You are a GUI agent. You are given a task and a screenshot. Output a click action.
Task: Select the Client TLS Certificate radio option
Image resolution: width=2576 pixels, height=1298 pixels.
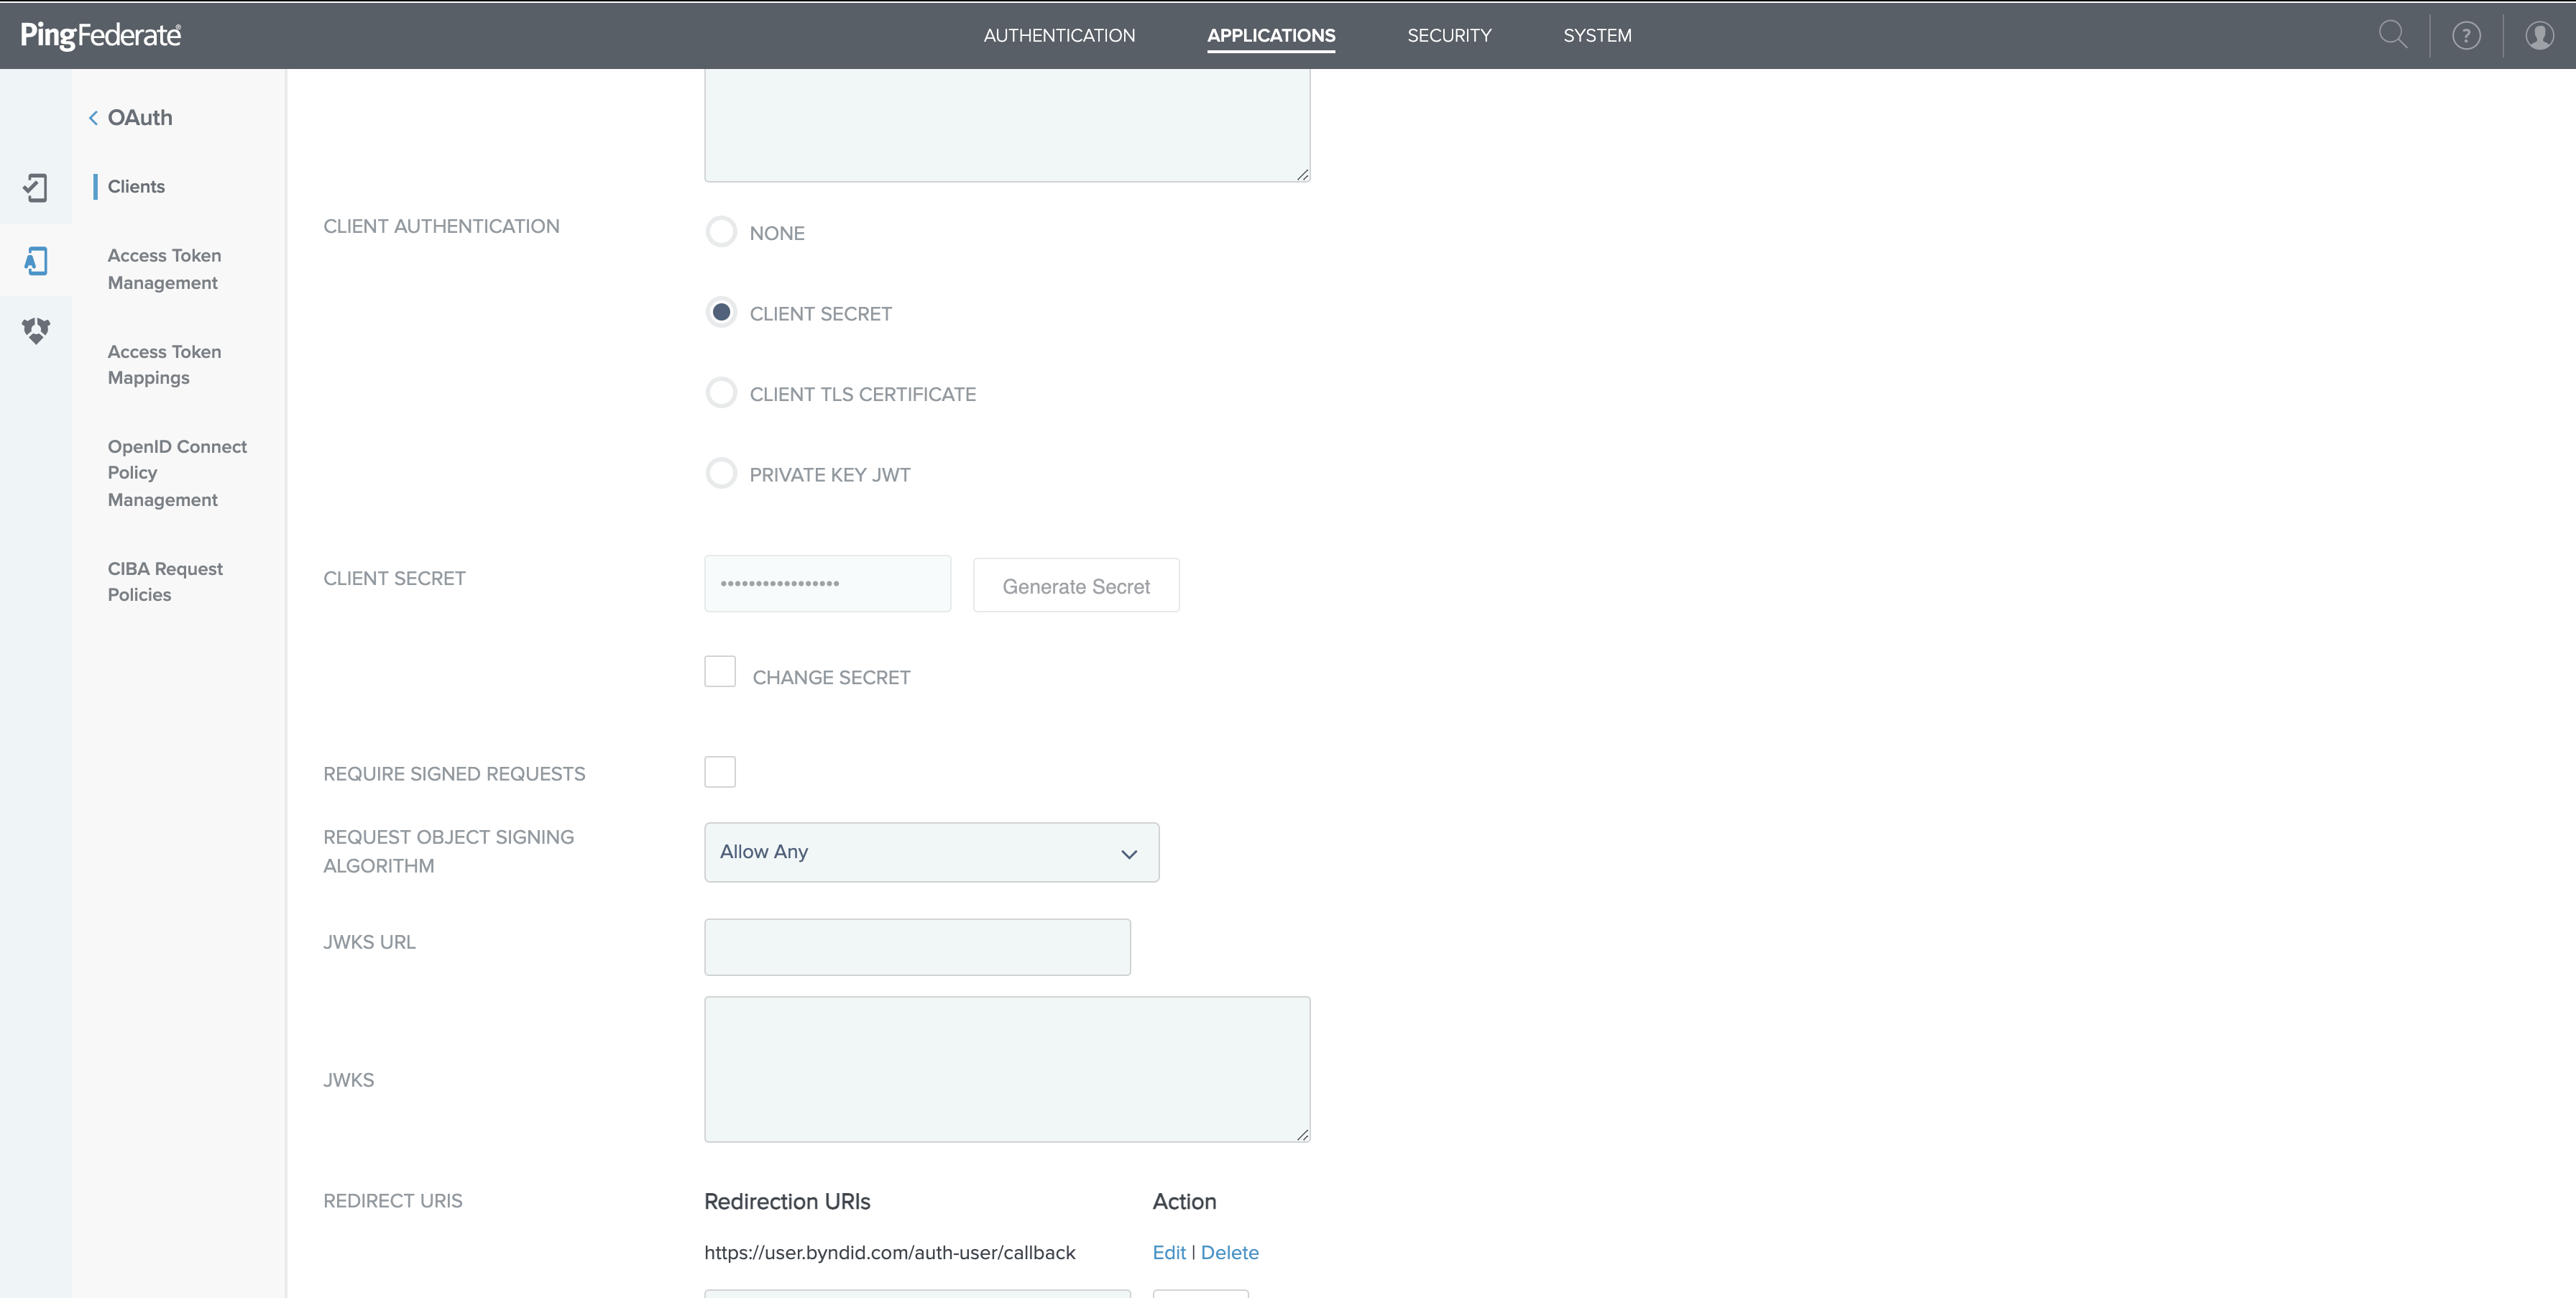point(721,393)
